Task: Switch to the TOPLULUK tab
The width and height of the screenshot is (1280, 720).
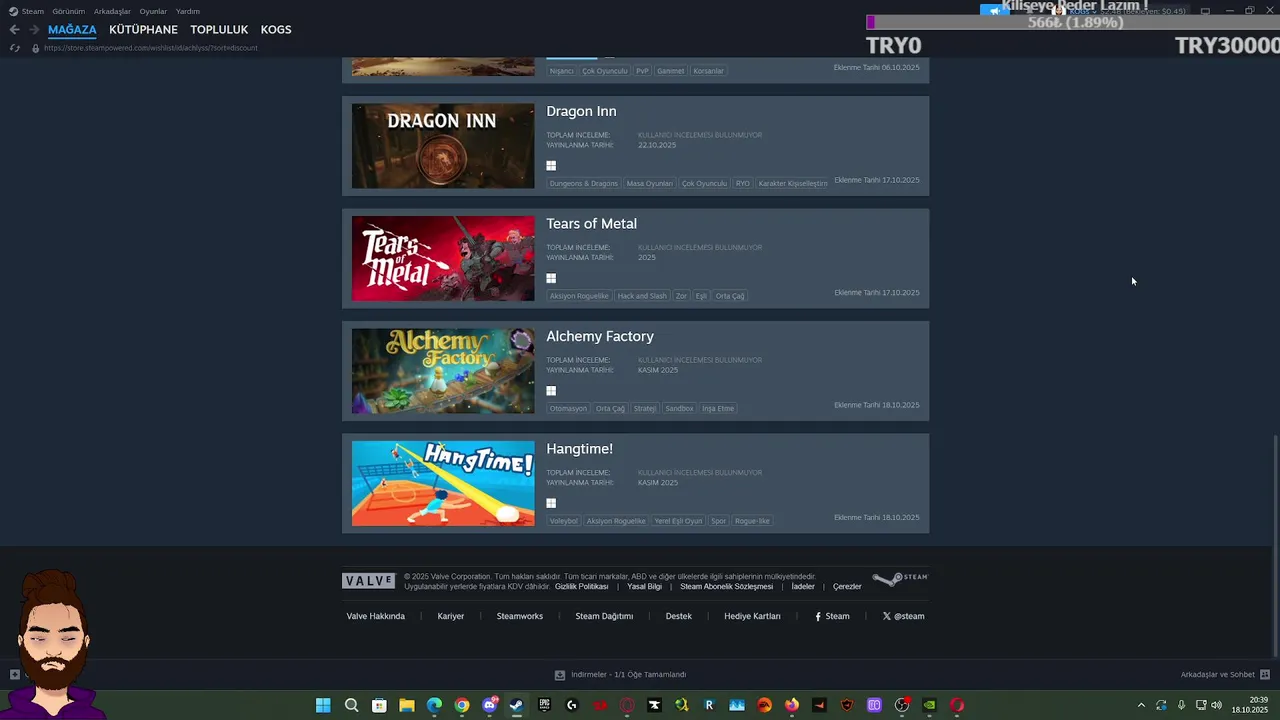Action: 219,30
